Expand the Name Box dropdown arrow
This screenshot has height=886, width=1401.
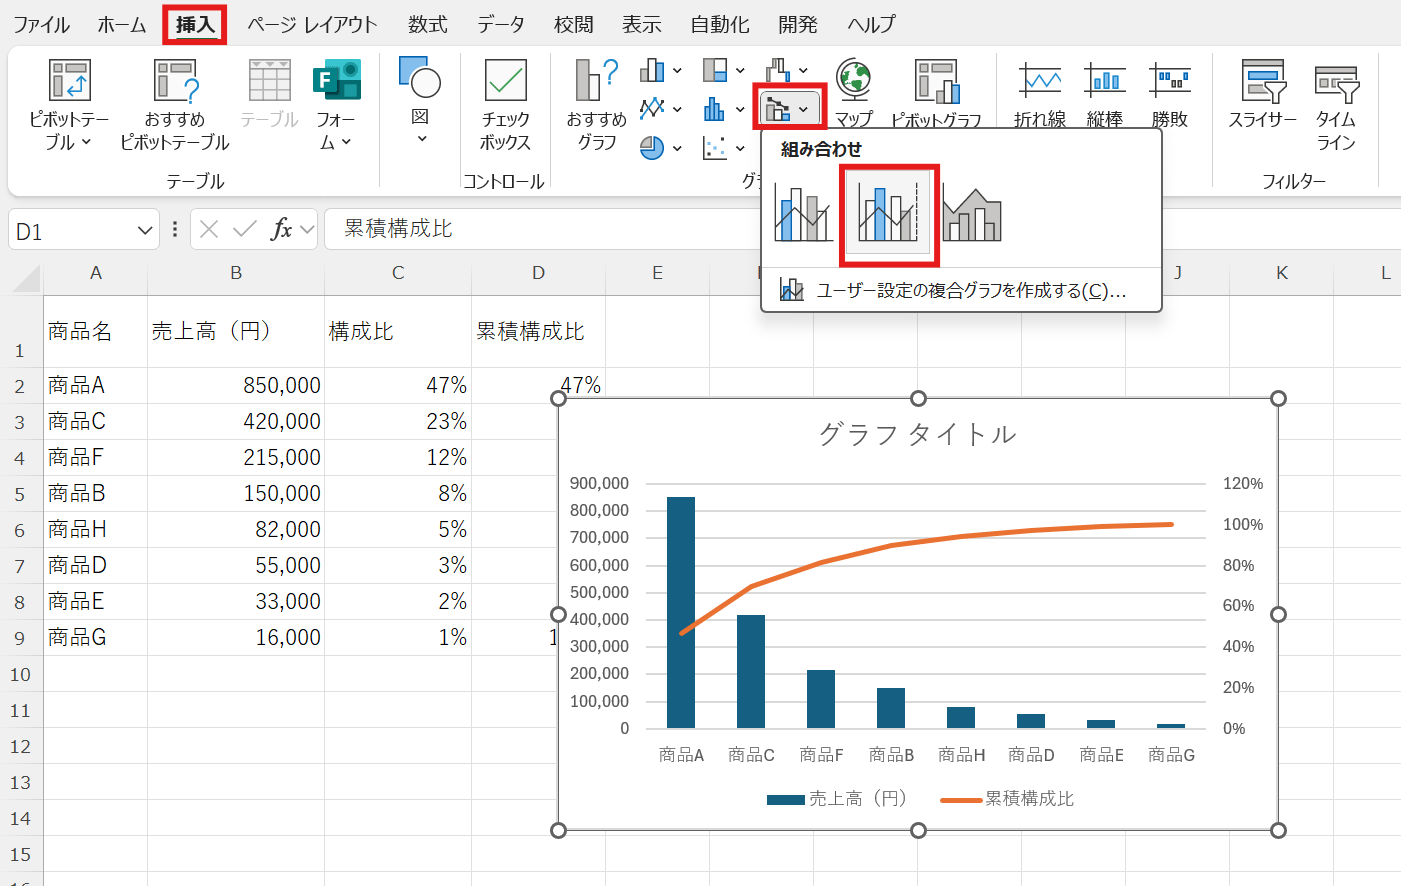(x=144, y=231)
